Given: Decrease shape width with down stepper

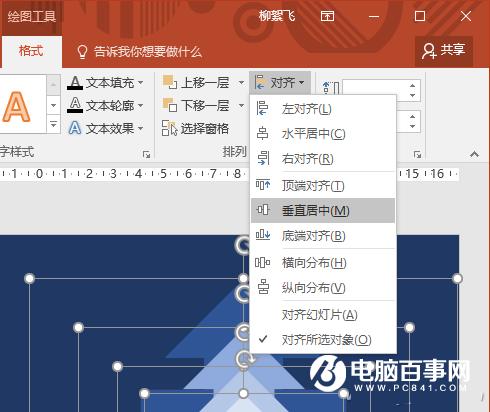Looking at the screenshot, I should 413,126.
